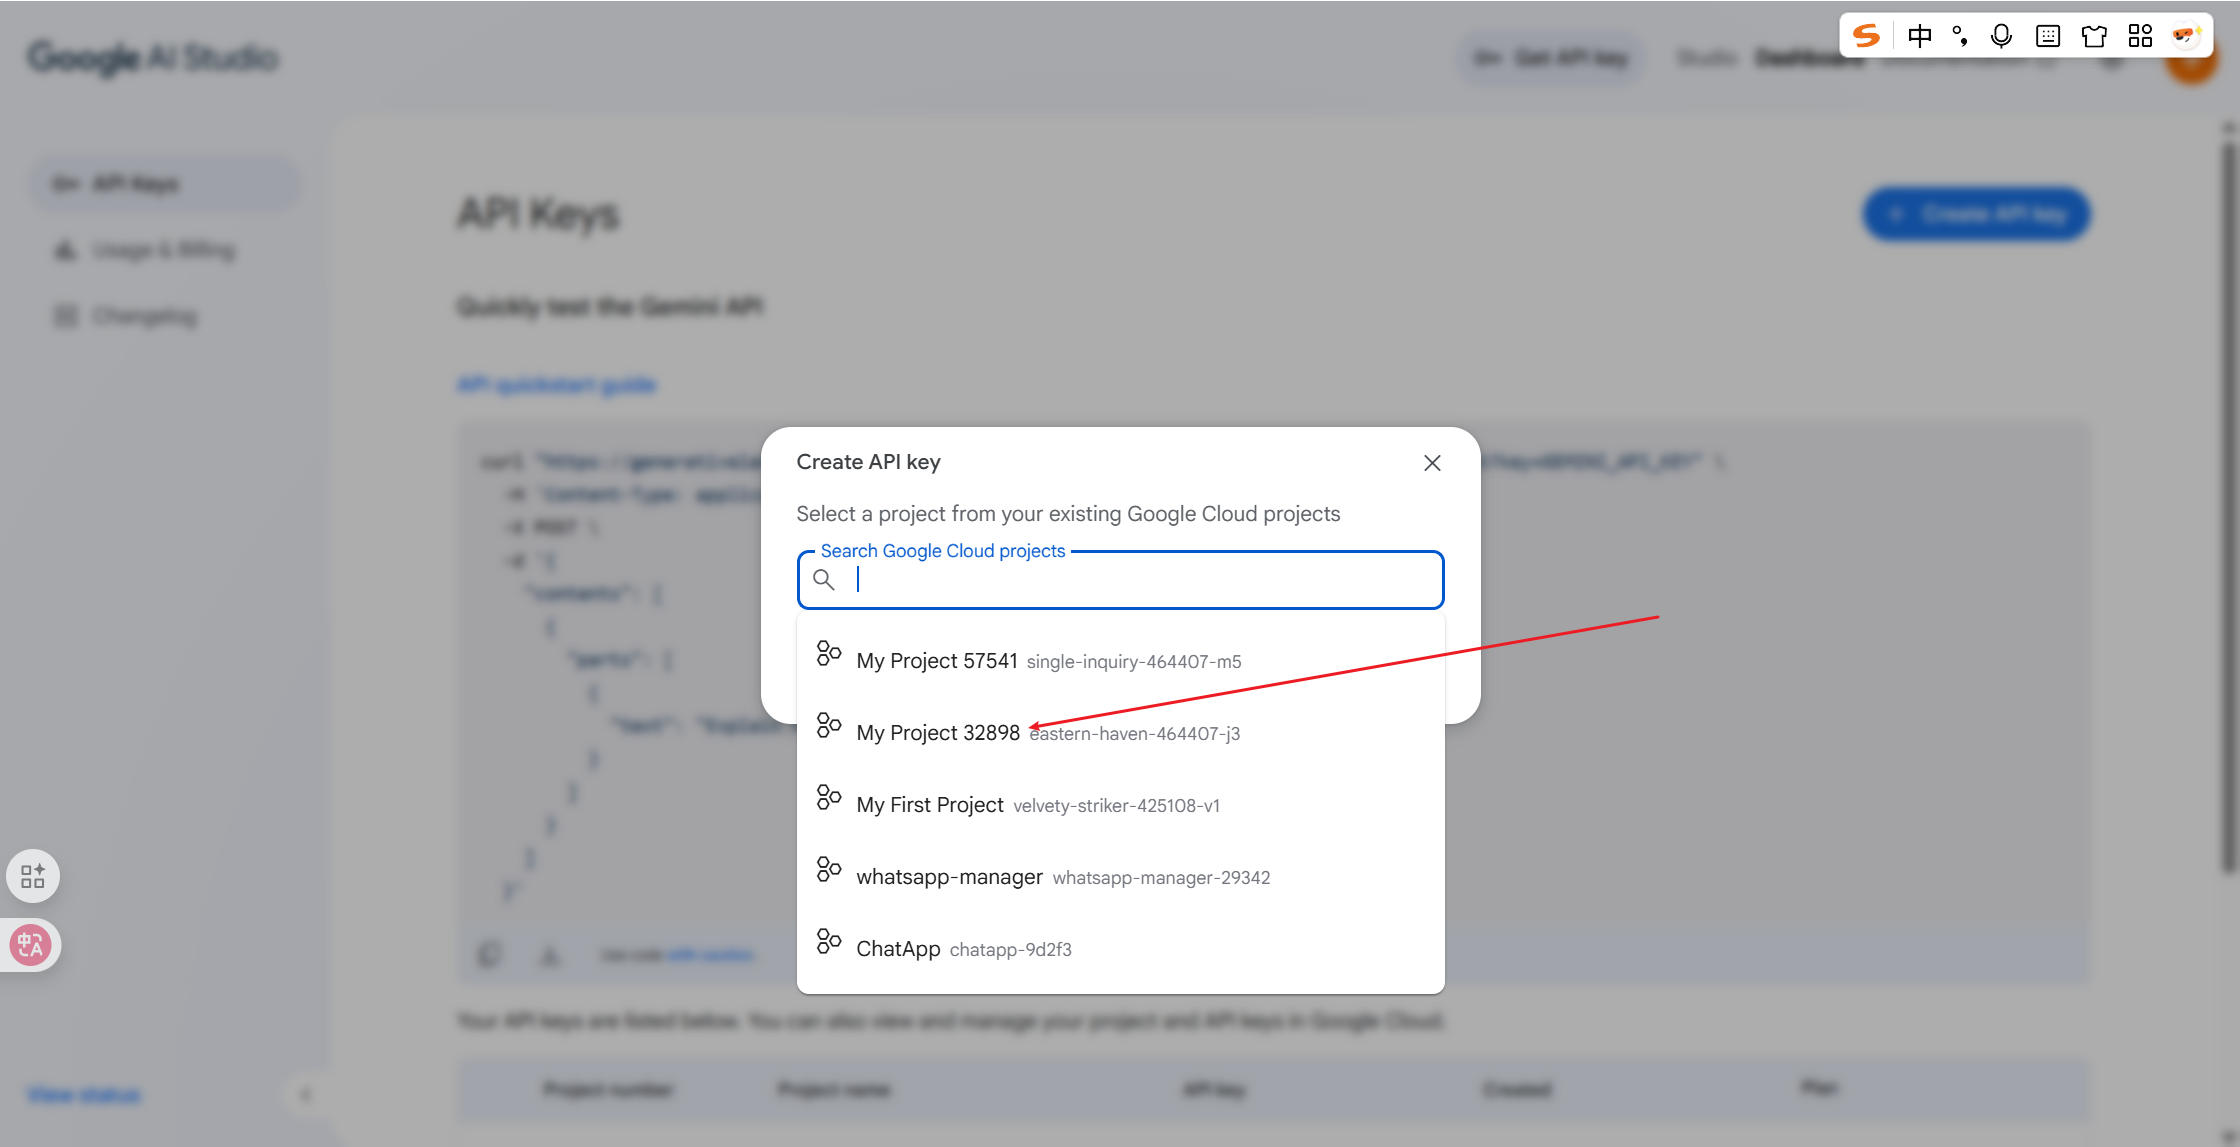Click project icon beside My Project 57541
Image resolution: width=2240 pixels, height=1147 pixels.
pyautogui.click(x=828, y=654)
